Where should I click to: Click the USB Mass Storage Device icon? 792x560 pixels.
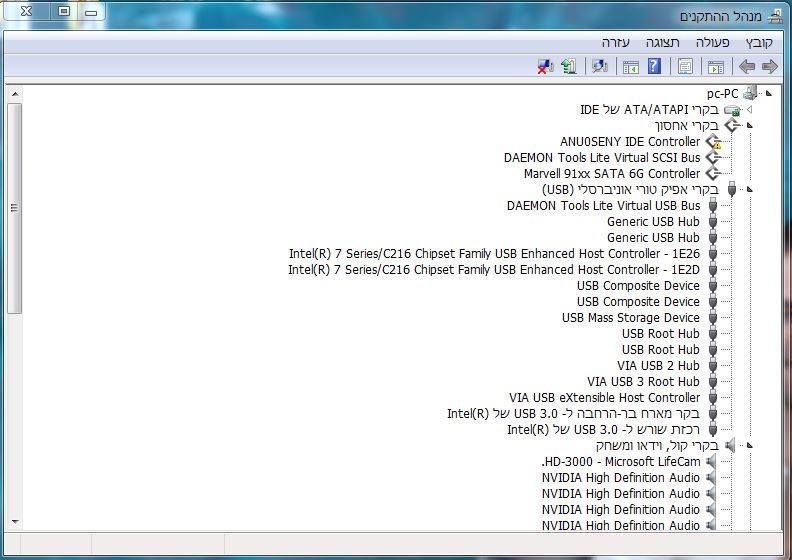713,318
